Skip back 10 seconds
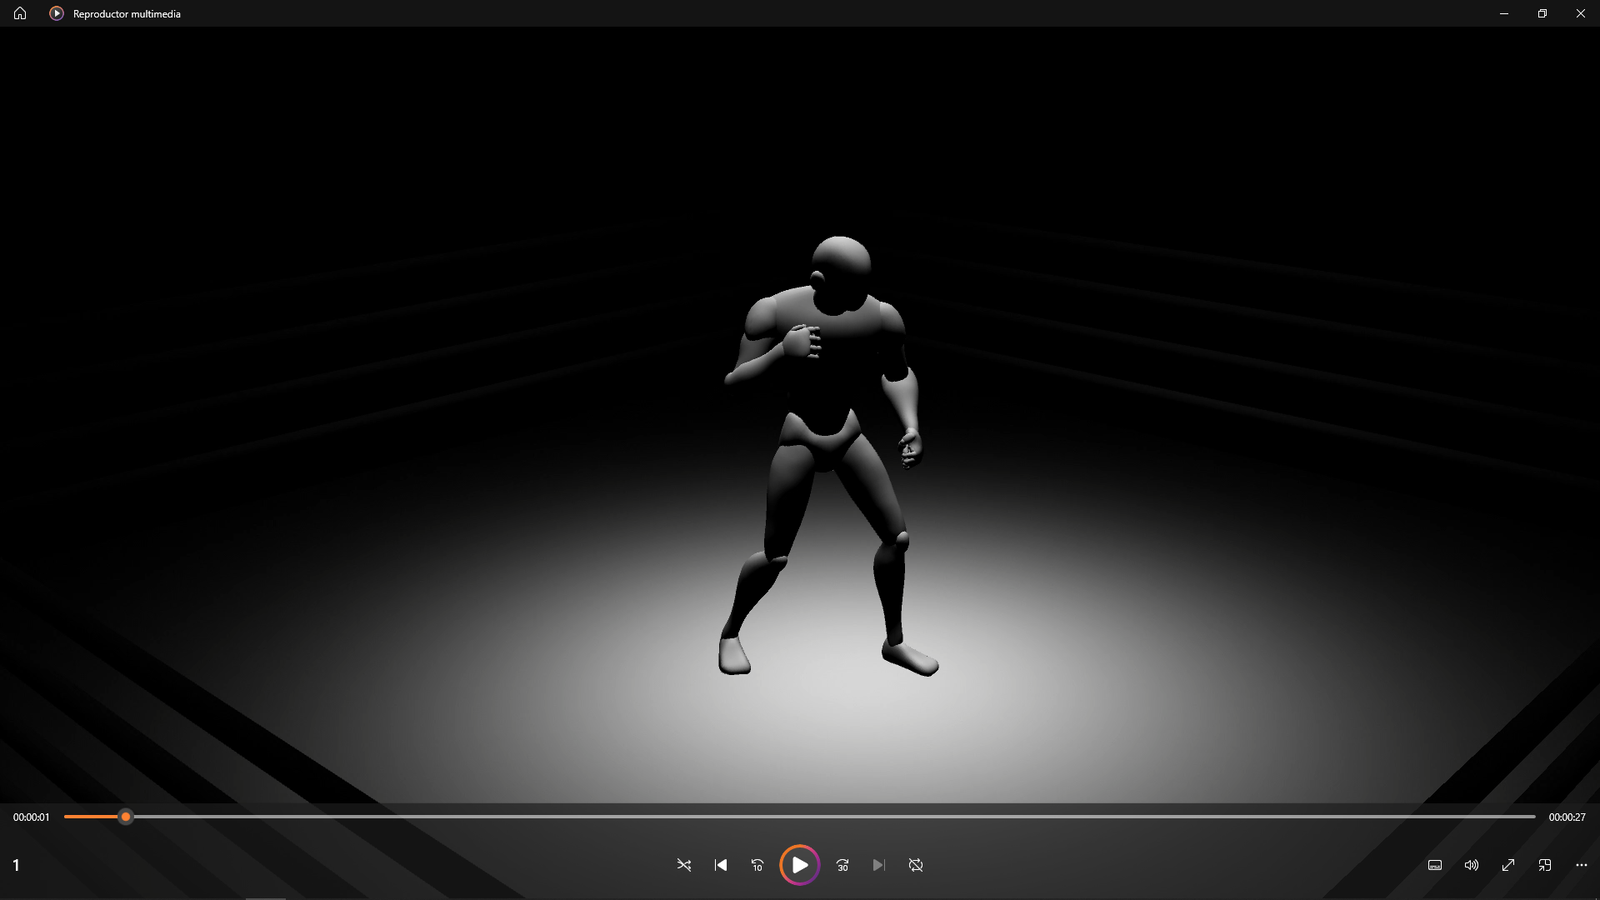The height and width of the screenshot is (900, 1600). 757,865
